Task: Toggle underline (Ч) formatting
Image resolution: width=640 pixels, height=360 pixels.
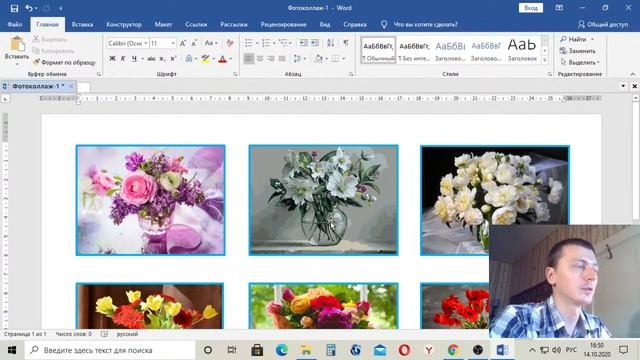Action: 134,59
